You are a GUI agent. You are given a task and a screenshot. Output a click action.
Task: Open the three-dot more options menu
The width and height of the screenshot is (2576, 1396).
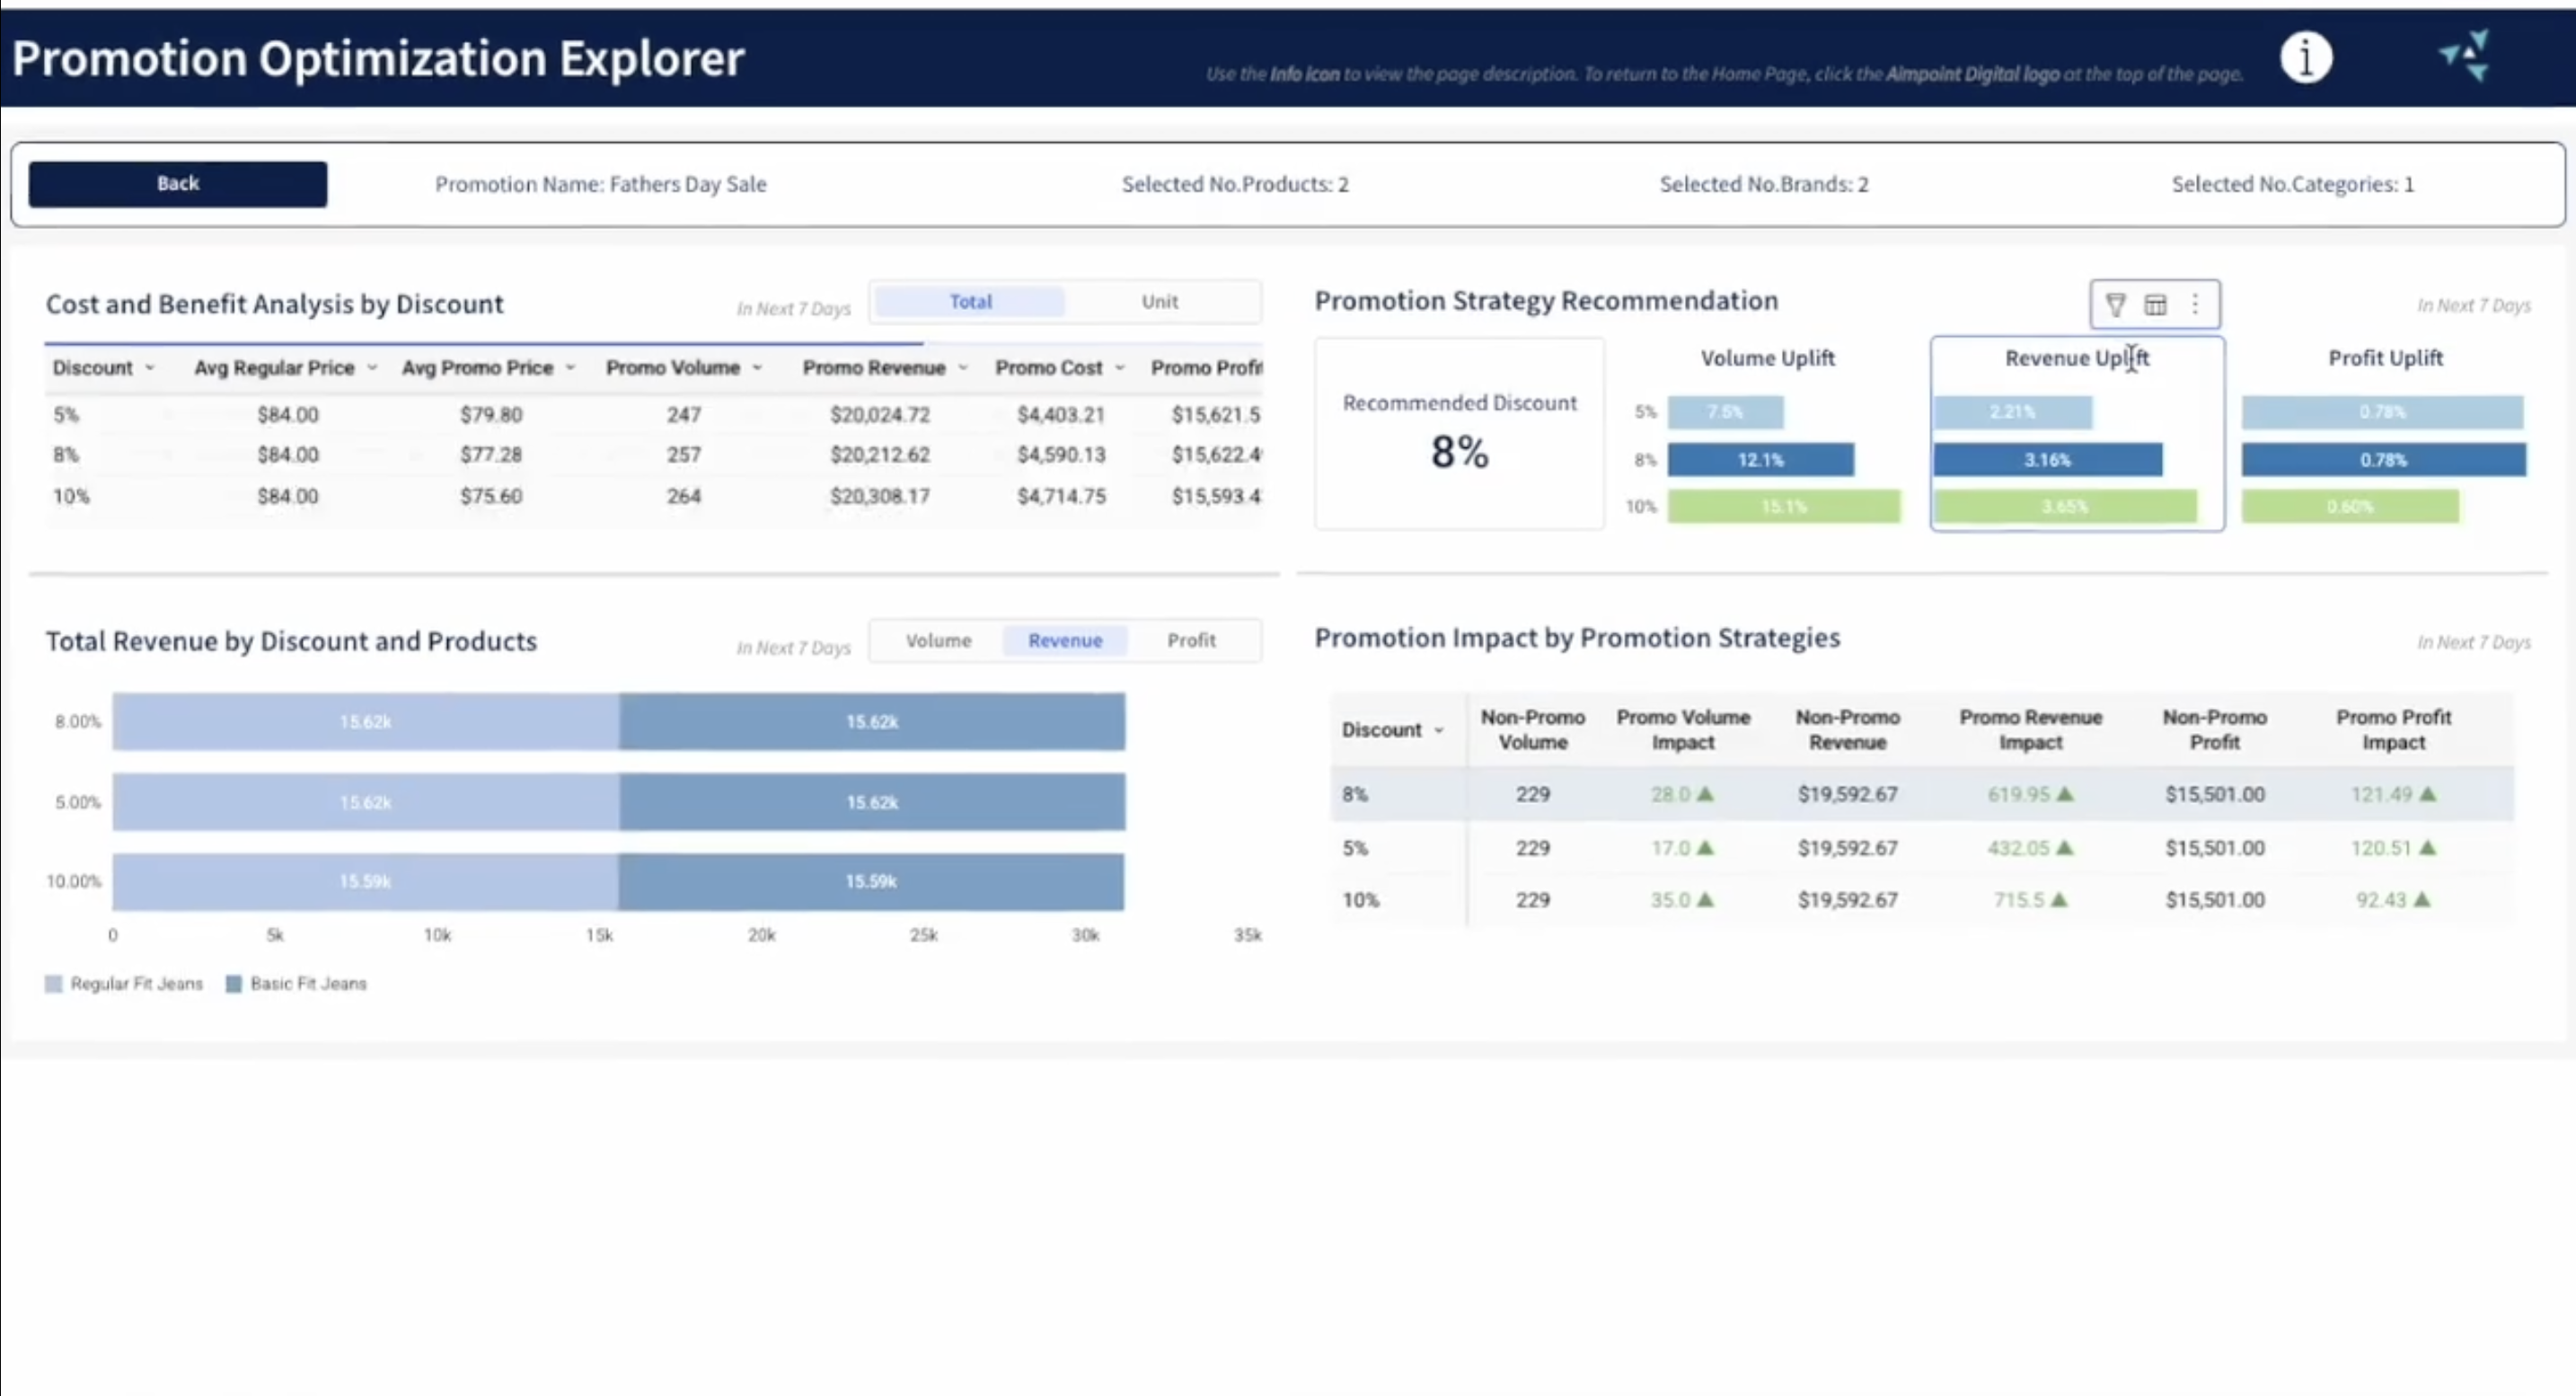pos(2195,304)
